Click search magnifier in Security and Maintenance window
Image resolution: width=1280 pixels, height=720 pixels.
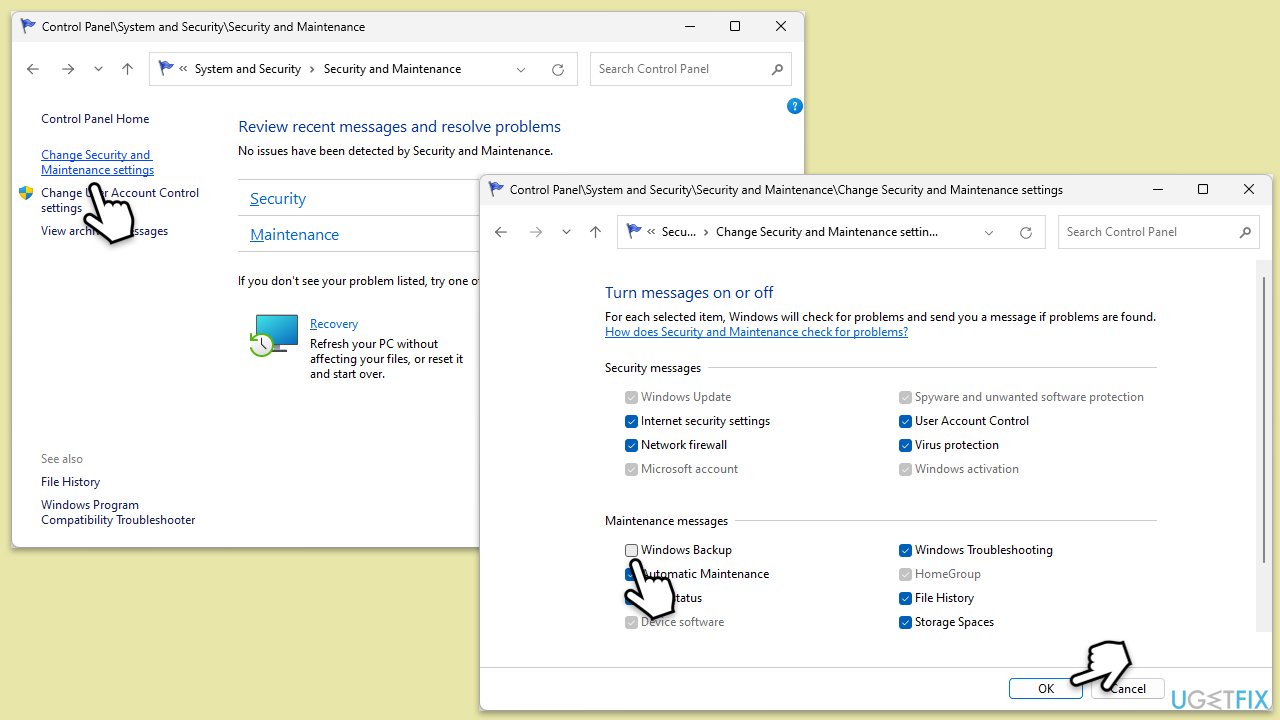point(777,69)
